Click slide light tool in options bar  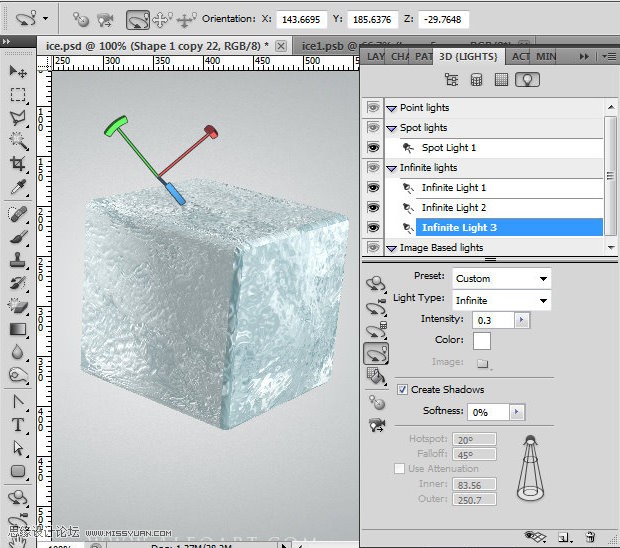(186, 20)
